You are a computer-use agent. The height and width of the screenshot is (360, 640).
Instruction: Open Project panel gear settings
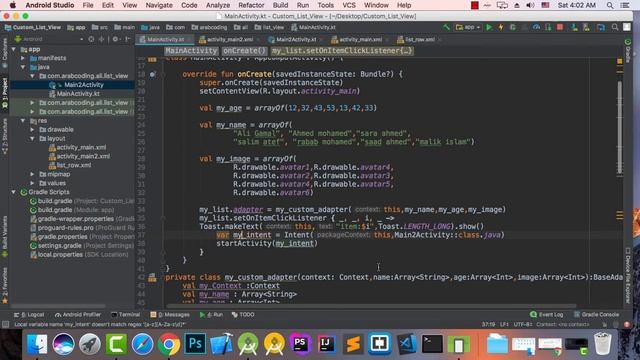pyautogui.click(x=116, y=39)
